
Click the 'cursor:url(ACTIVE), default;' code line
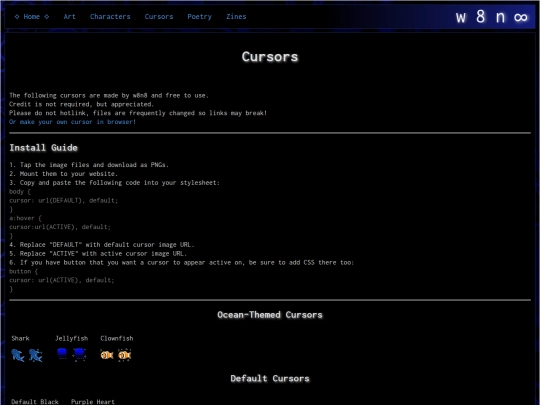60,227
